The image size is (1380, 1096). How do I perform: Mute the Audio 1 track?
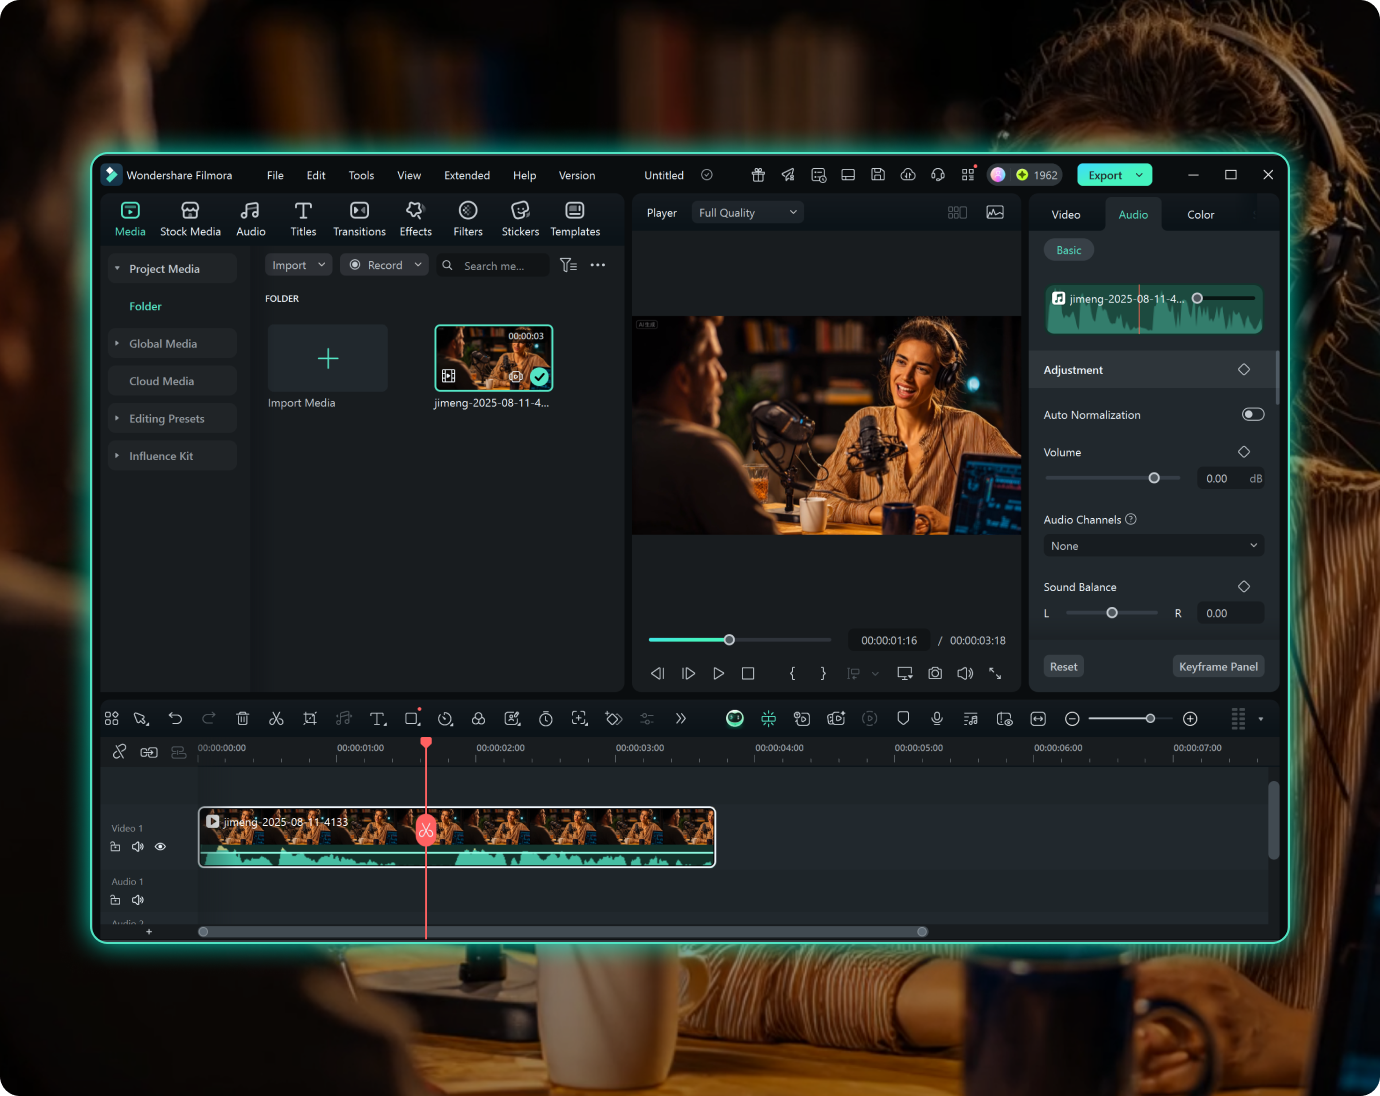click(138, 900)
